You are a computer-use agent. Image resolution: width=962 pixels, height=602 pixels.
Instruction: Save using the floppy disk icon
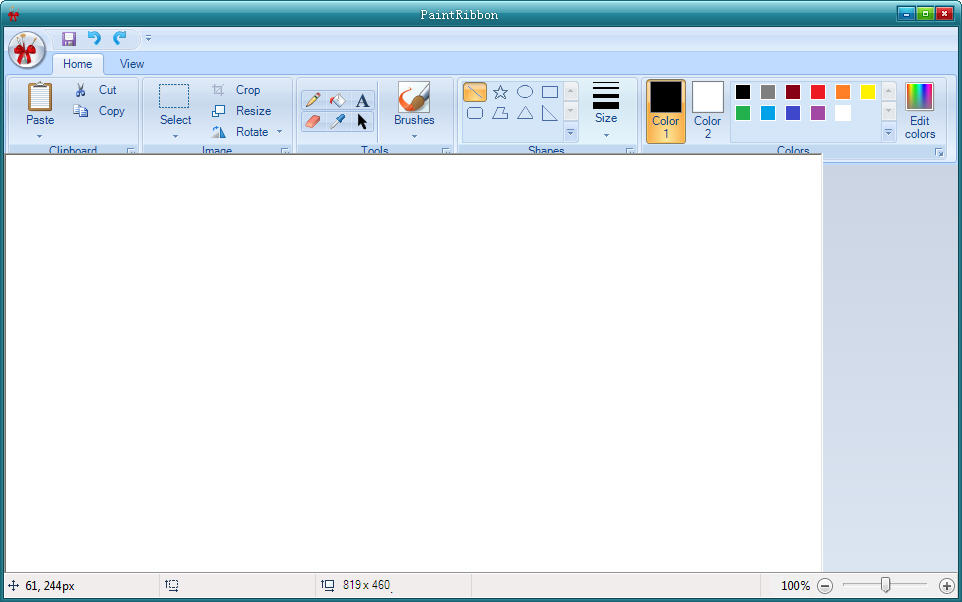(x=69, y=39)
